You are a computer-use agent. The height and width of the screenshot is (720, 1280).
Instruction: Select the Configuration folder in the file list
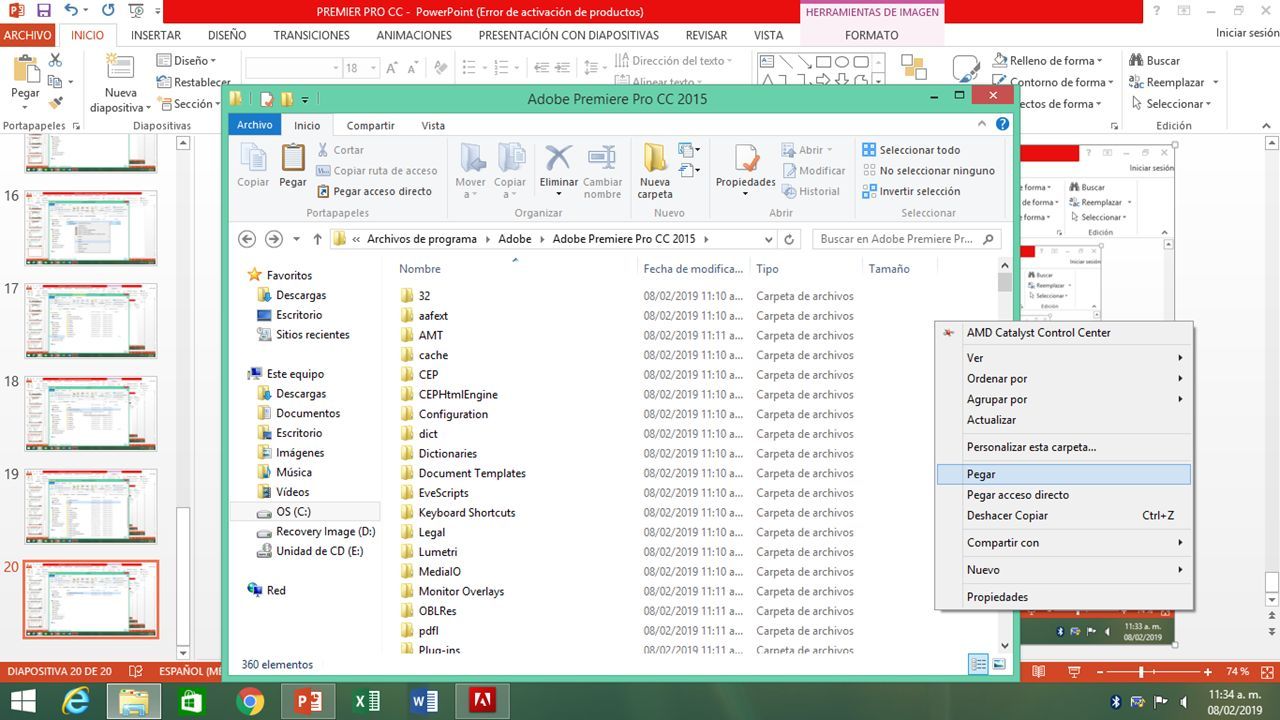(x=453, y=414)
